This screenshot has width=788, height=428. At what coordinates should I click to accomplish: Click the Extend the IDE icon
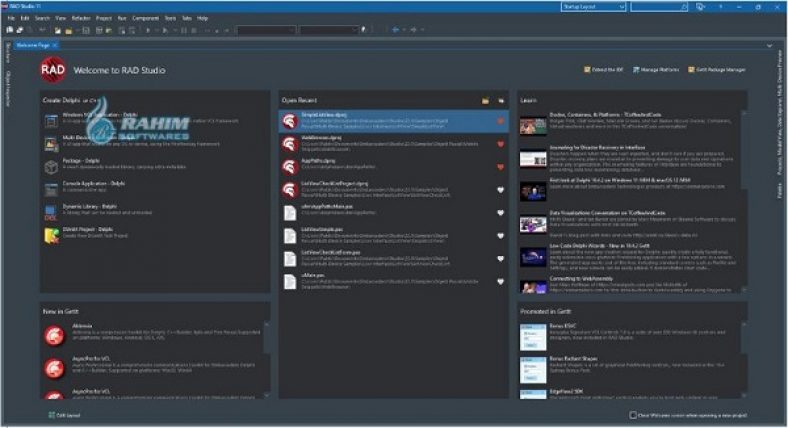[587, 70]
